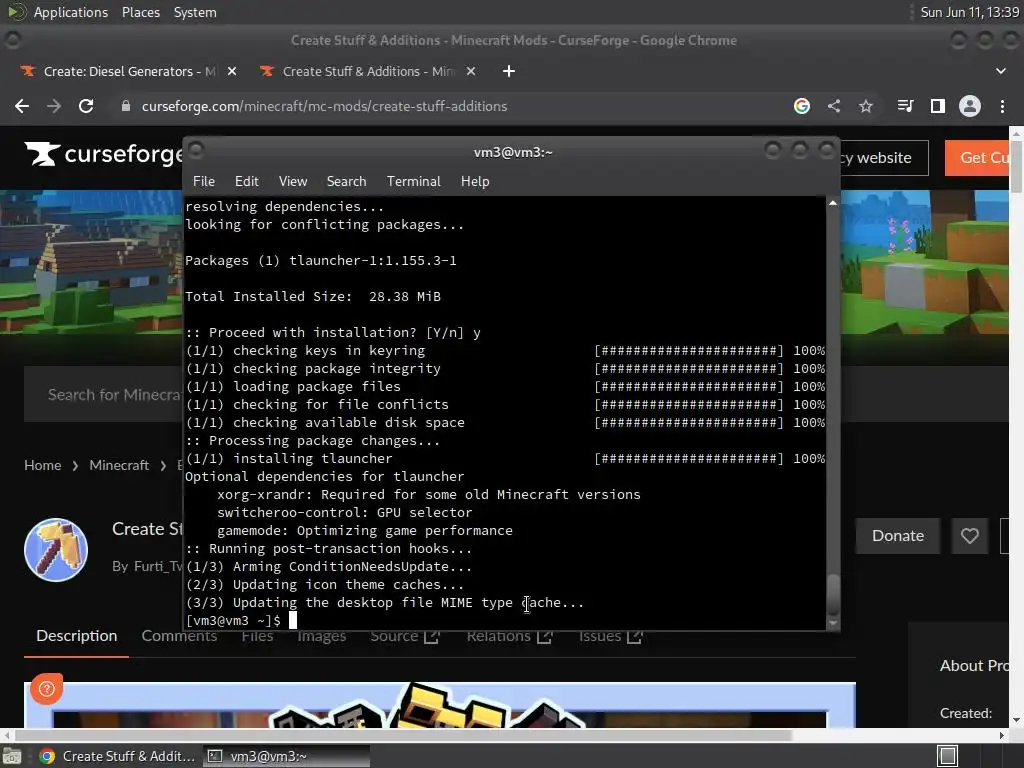The height and width of the screenshot is (768, 1024).
Task: Click the Search for Minecraft field
Action: [x=104, y=394]
